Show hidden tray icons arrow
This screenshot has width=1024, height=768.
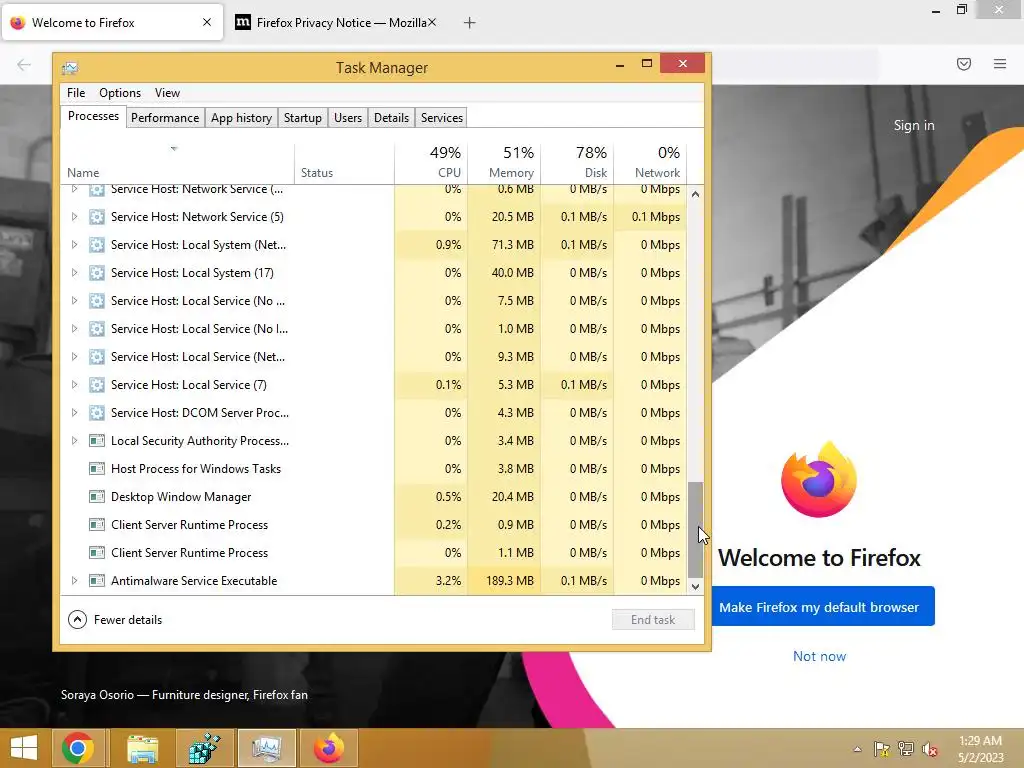pyautogui.click(x=857, y=749)
